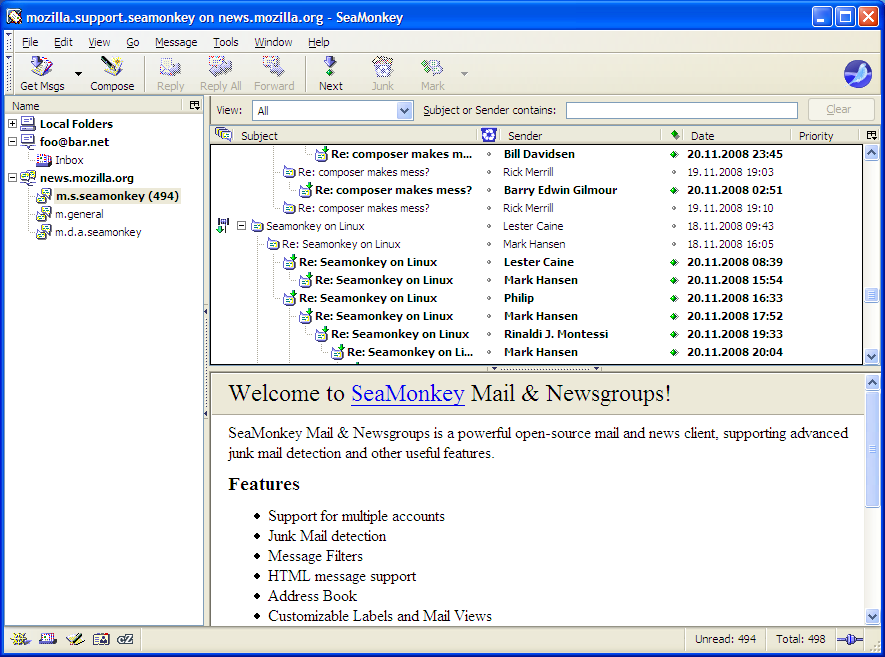
Task: Open the Tools menu
Action: 225,42
